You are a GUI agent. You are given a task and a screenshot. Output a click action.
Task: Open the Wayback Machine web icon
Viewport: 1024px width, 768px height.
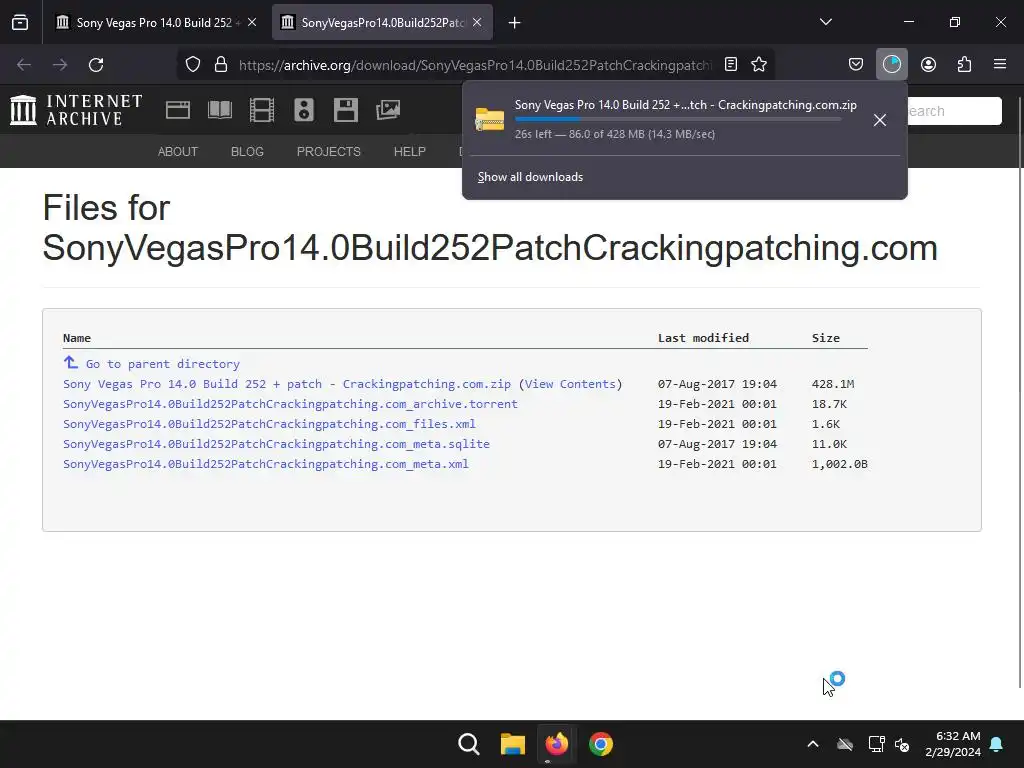(178, 110)
